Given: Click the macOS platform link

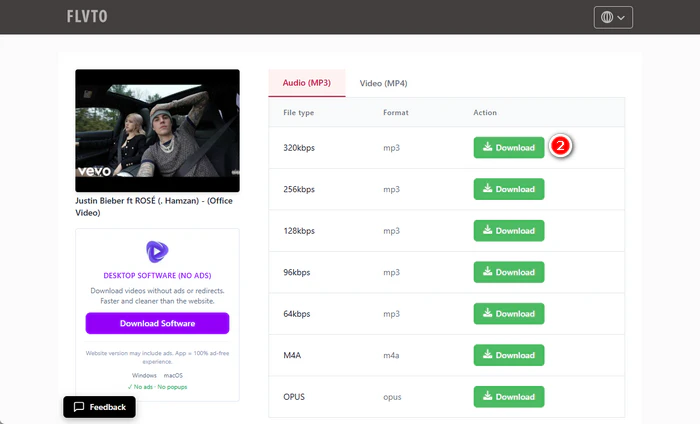Looking at the screenshot, I should pos(173,375).
